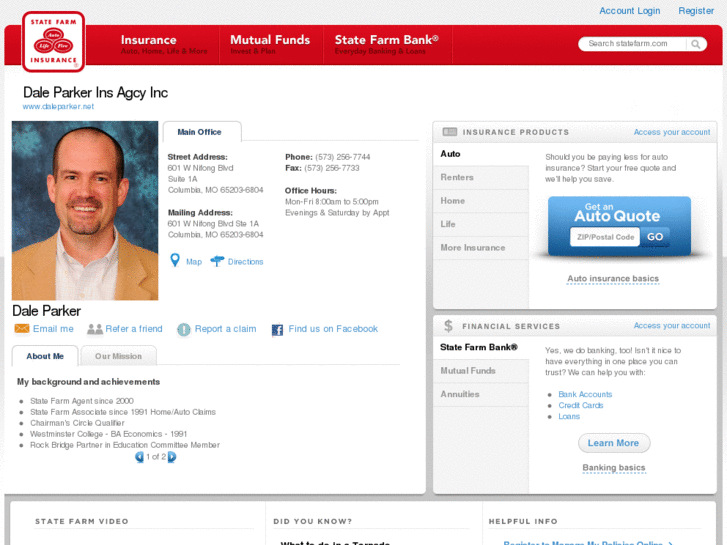
Task: Click the Credit Cards link
Action: coord(580,405)
